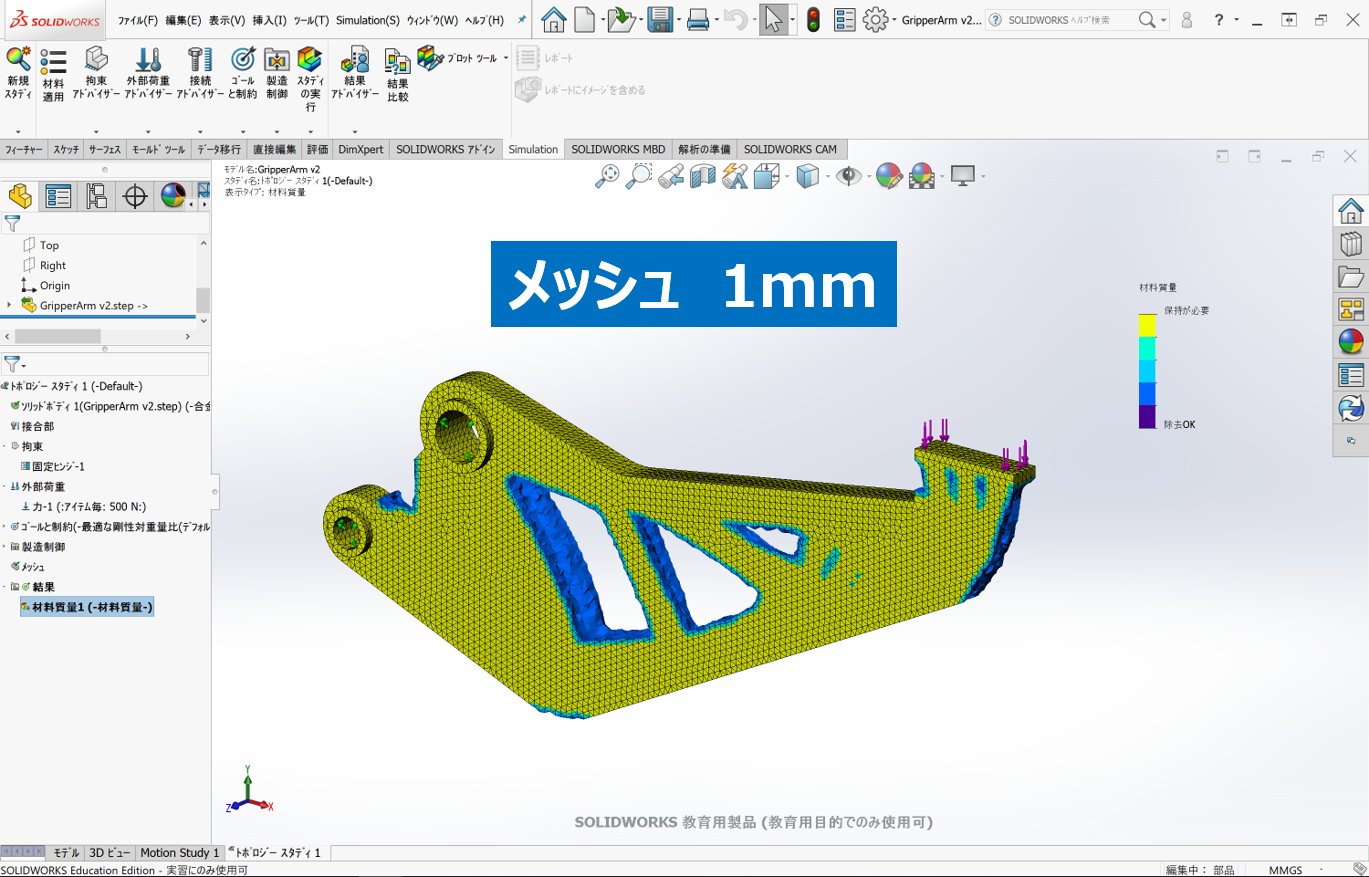The width and height of the screenshot is (1369, 877).
Task: Click the Zoom to Fit icon
Action: coord(607,176)
